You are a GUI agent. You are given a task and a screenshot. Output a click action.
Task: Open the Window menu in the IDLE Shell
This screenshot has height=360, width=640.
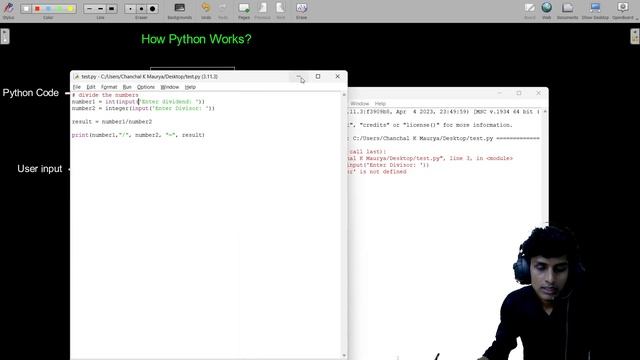coord(360,104)
